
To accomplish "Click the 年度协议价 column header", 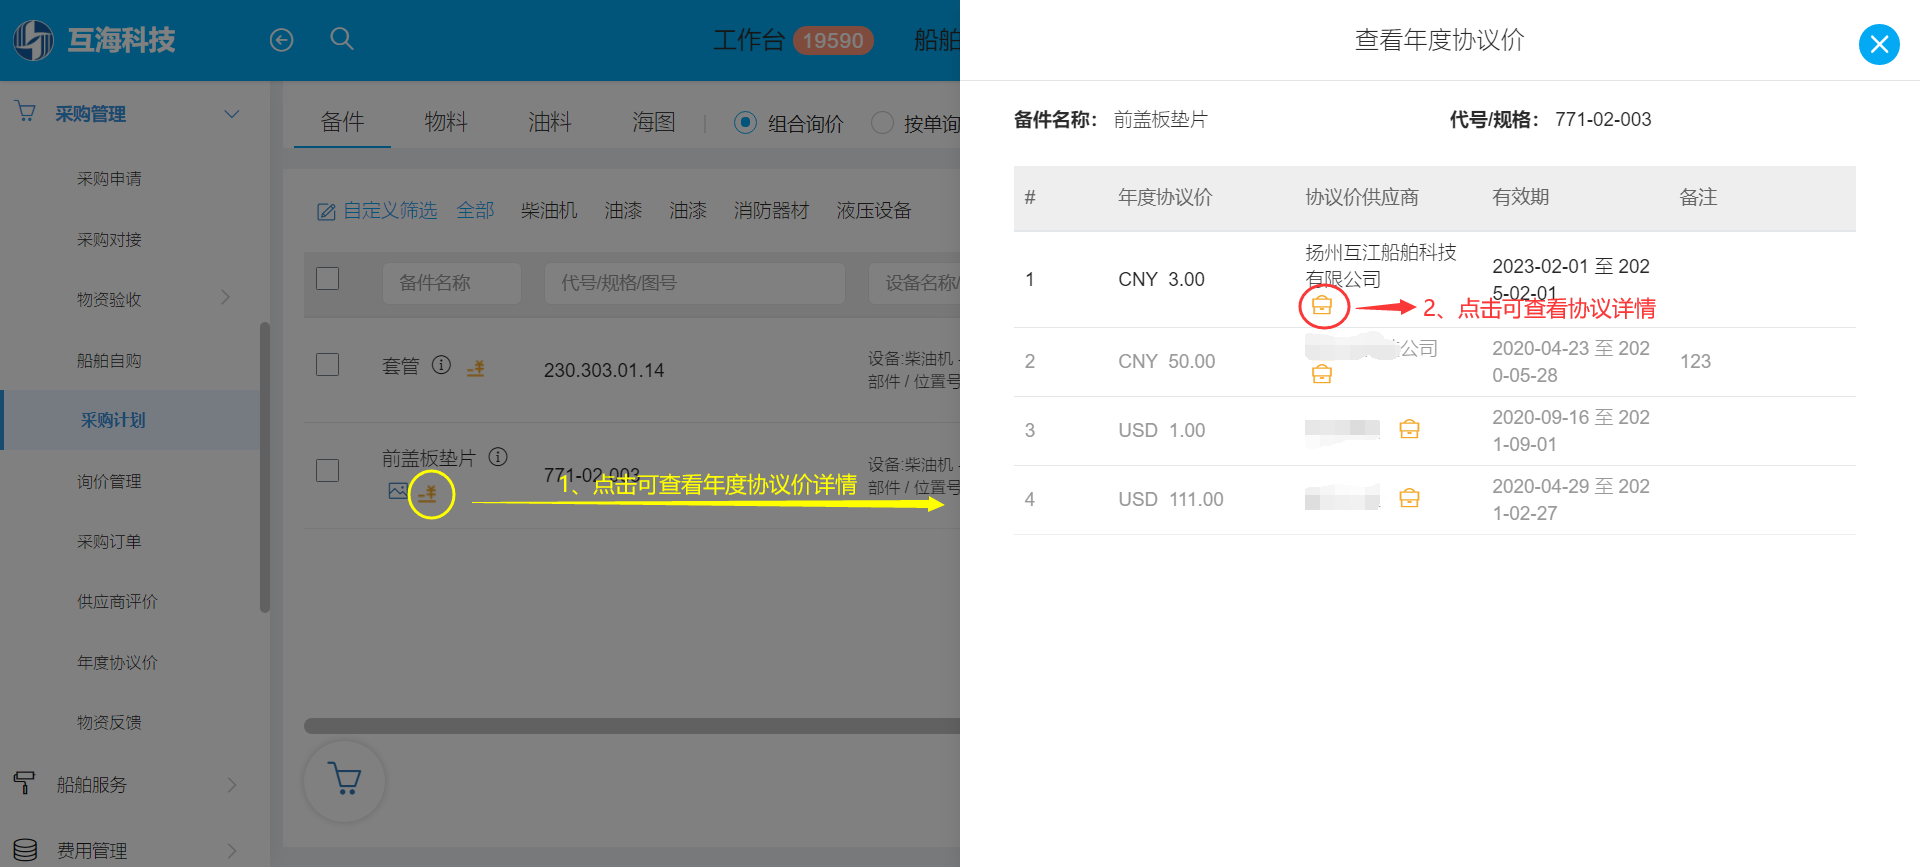I will pyautogui.click(x=1165, y=197).
